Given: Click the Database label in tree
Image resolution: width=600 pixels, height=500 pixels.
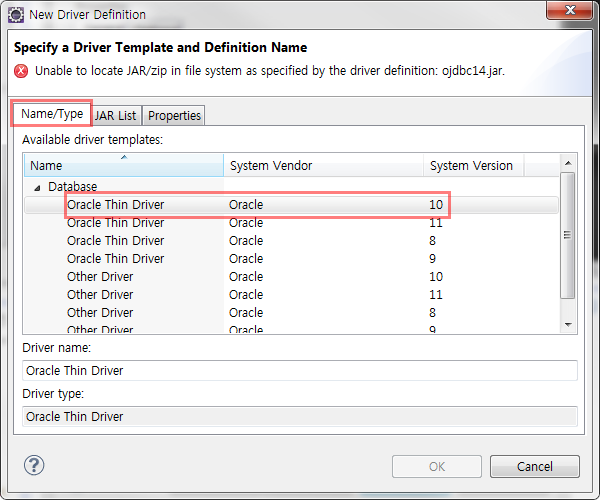Looking at the screenshot, I should coord(73,187).
